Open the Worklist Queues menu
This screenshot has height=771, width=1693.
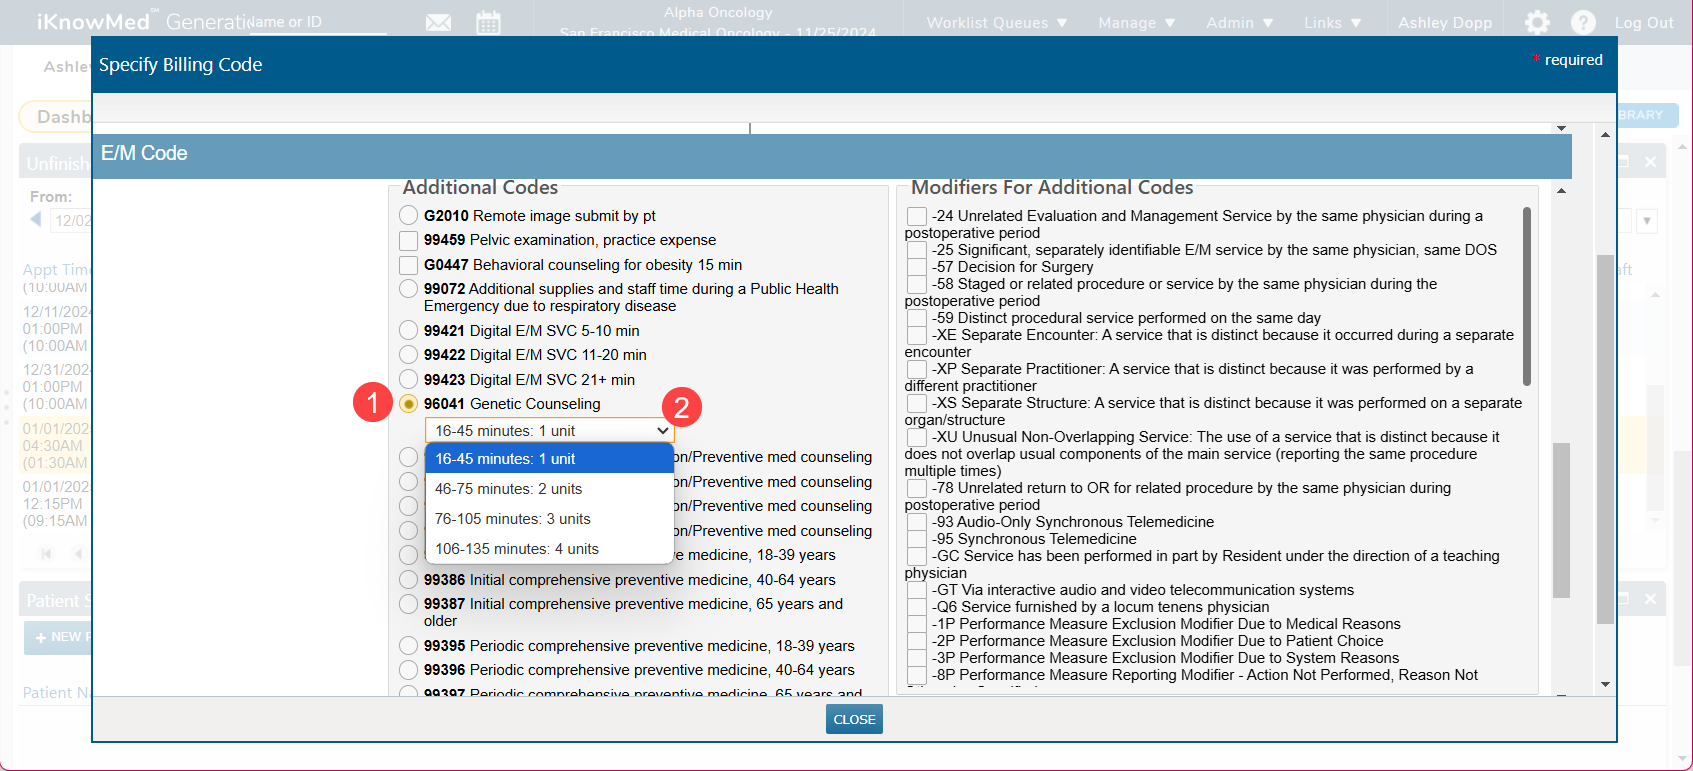click(x=996, y=22)
